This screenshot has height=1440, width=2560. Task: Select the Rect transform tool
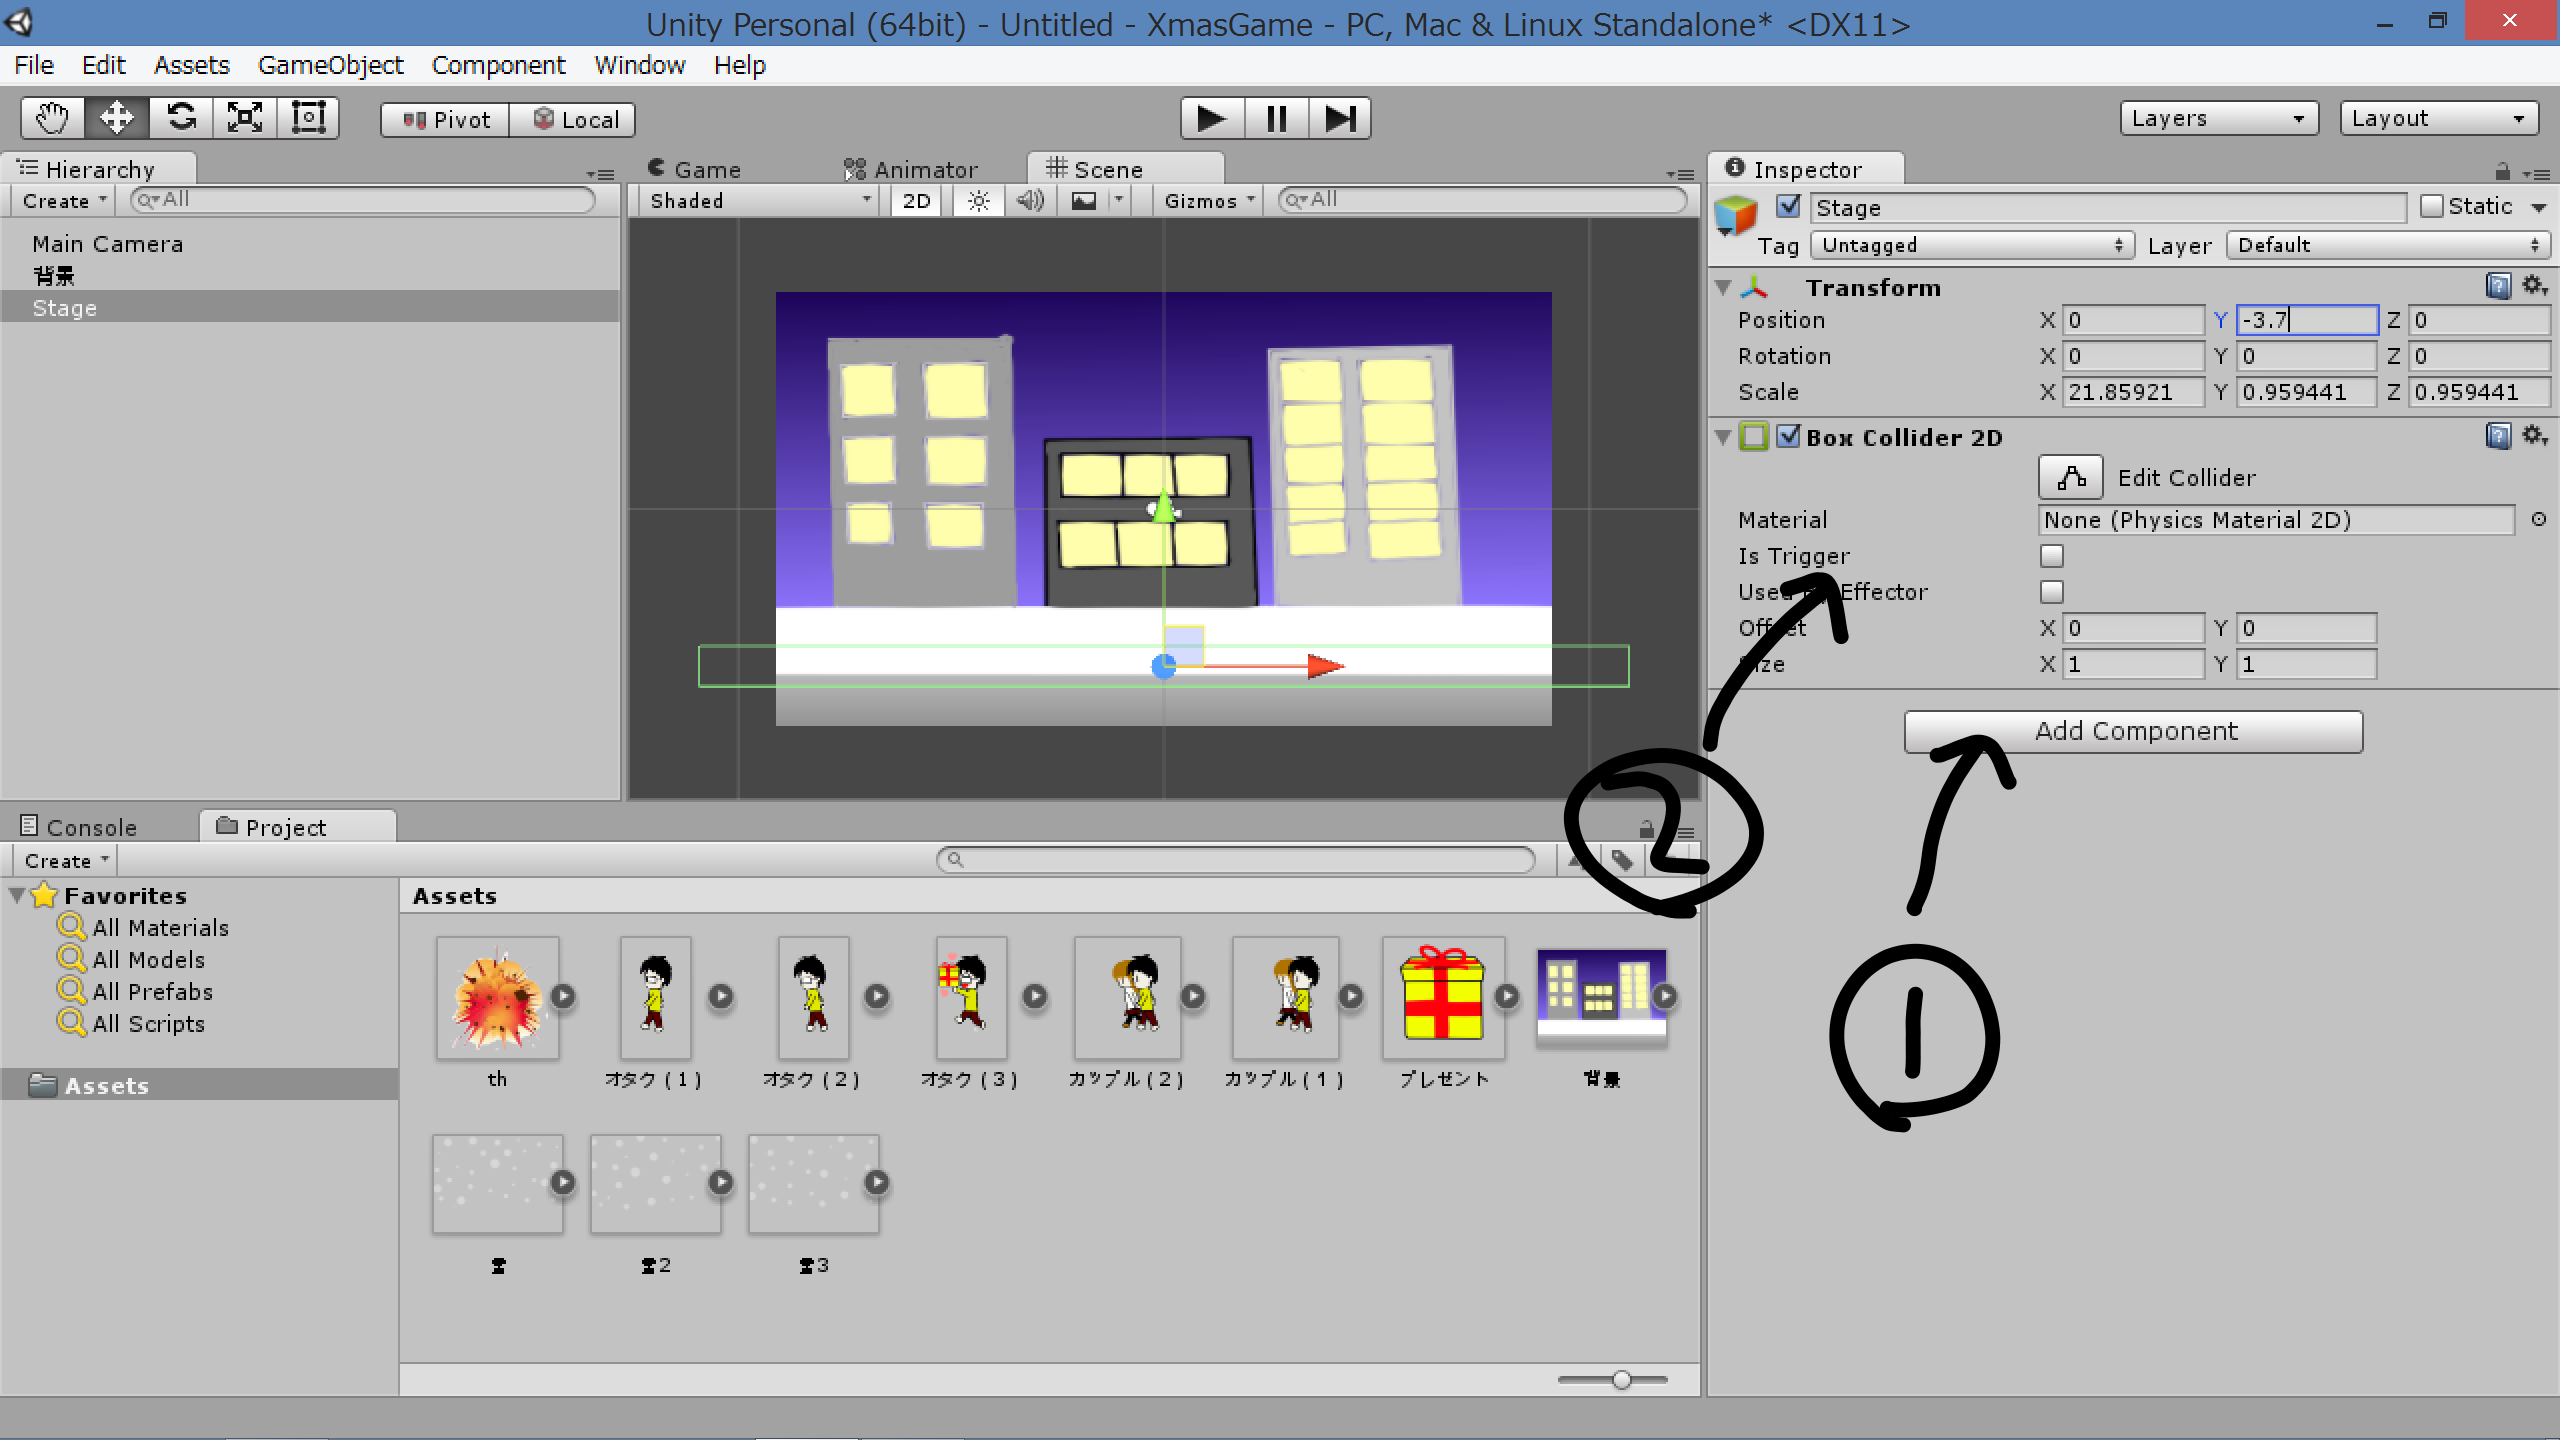click(308, 118)
